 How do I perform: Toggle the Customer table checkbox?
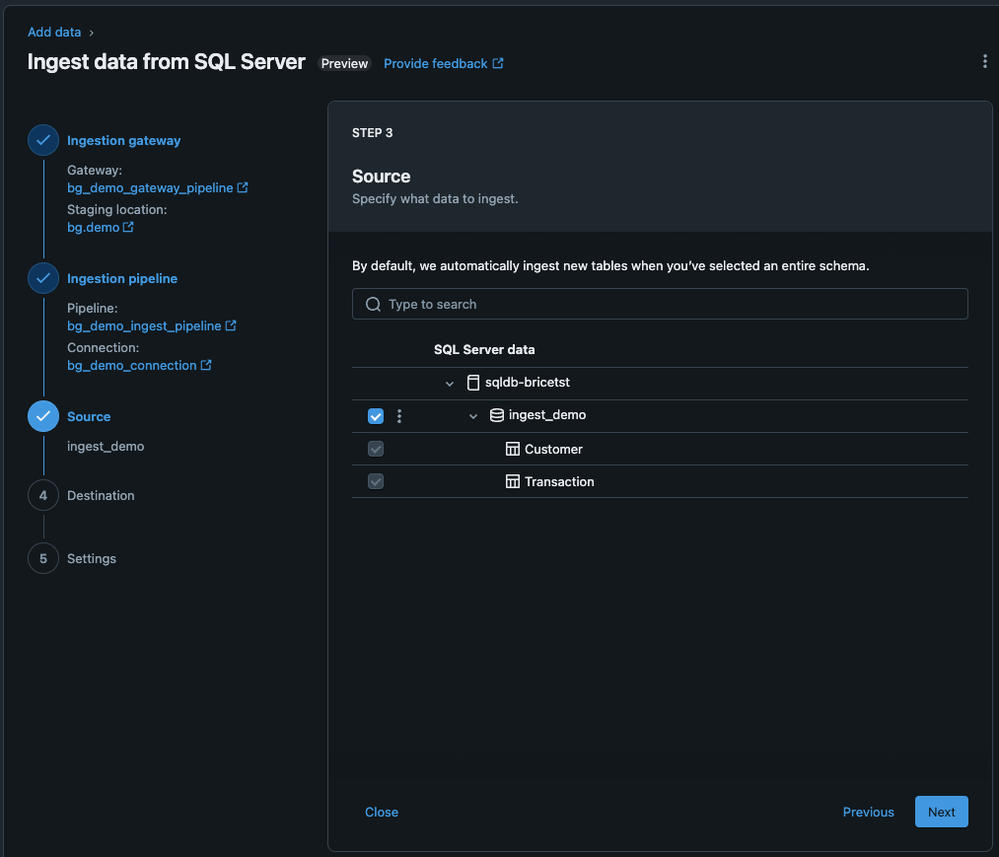point(376,449)
